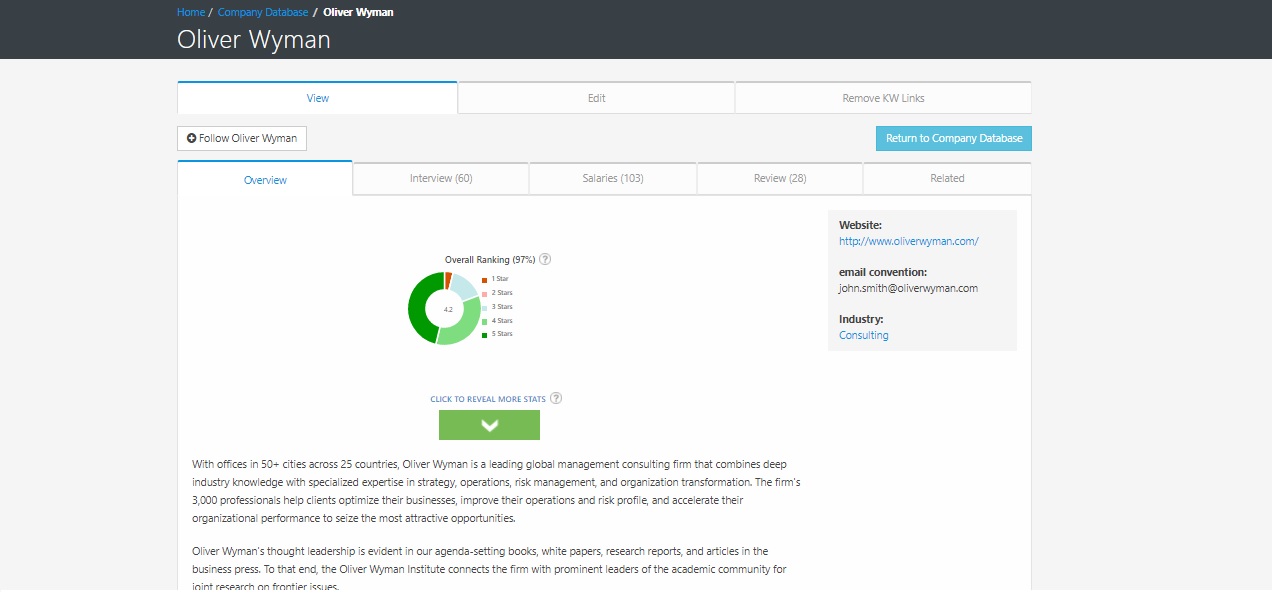Switch to the Review (28) tab
Screen dimensions: 1272x600
click(x=779, y=178)
